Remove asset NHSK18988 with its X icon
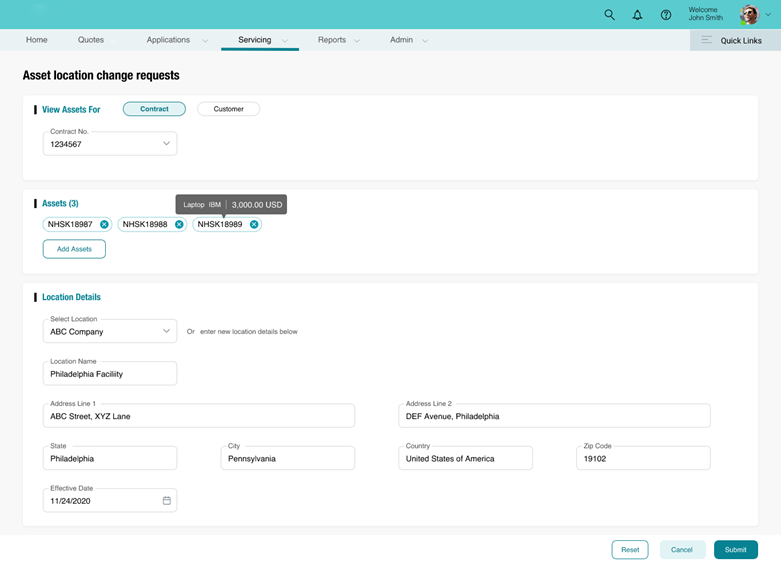The width and height of the screenshot is (781, 566). point(179,225)
